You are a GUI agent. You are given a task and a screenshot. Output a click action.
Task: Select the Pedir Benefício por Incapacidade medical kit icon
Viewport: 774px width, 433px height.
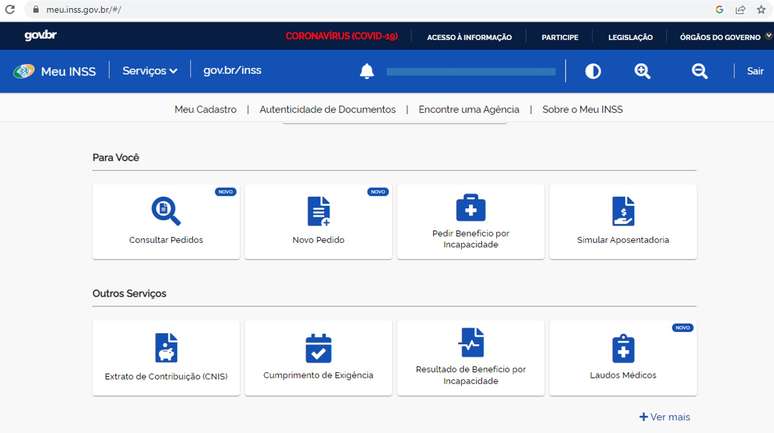click(x=470, y=207)
